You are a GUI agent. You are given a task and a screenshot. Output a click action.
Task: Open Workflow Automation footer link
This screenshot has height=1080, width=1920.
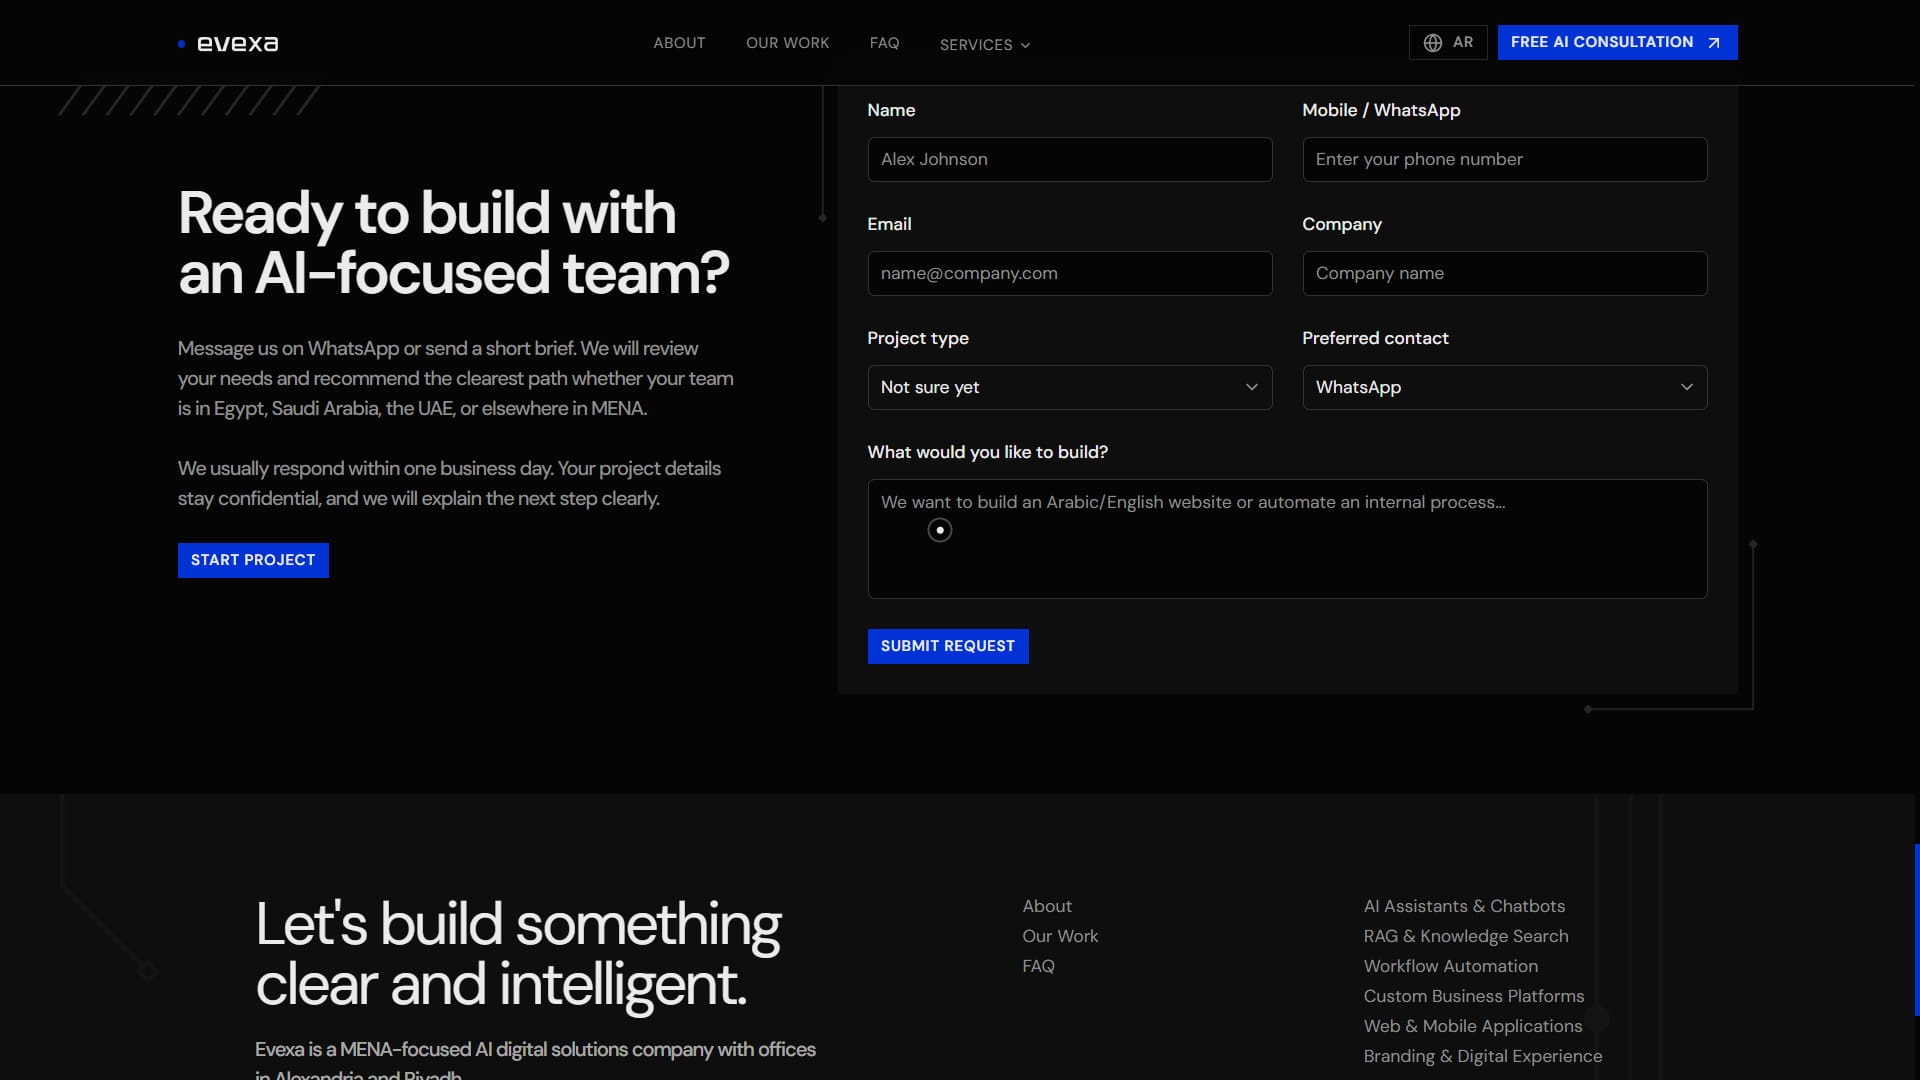point(1450,966)
